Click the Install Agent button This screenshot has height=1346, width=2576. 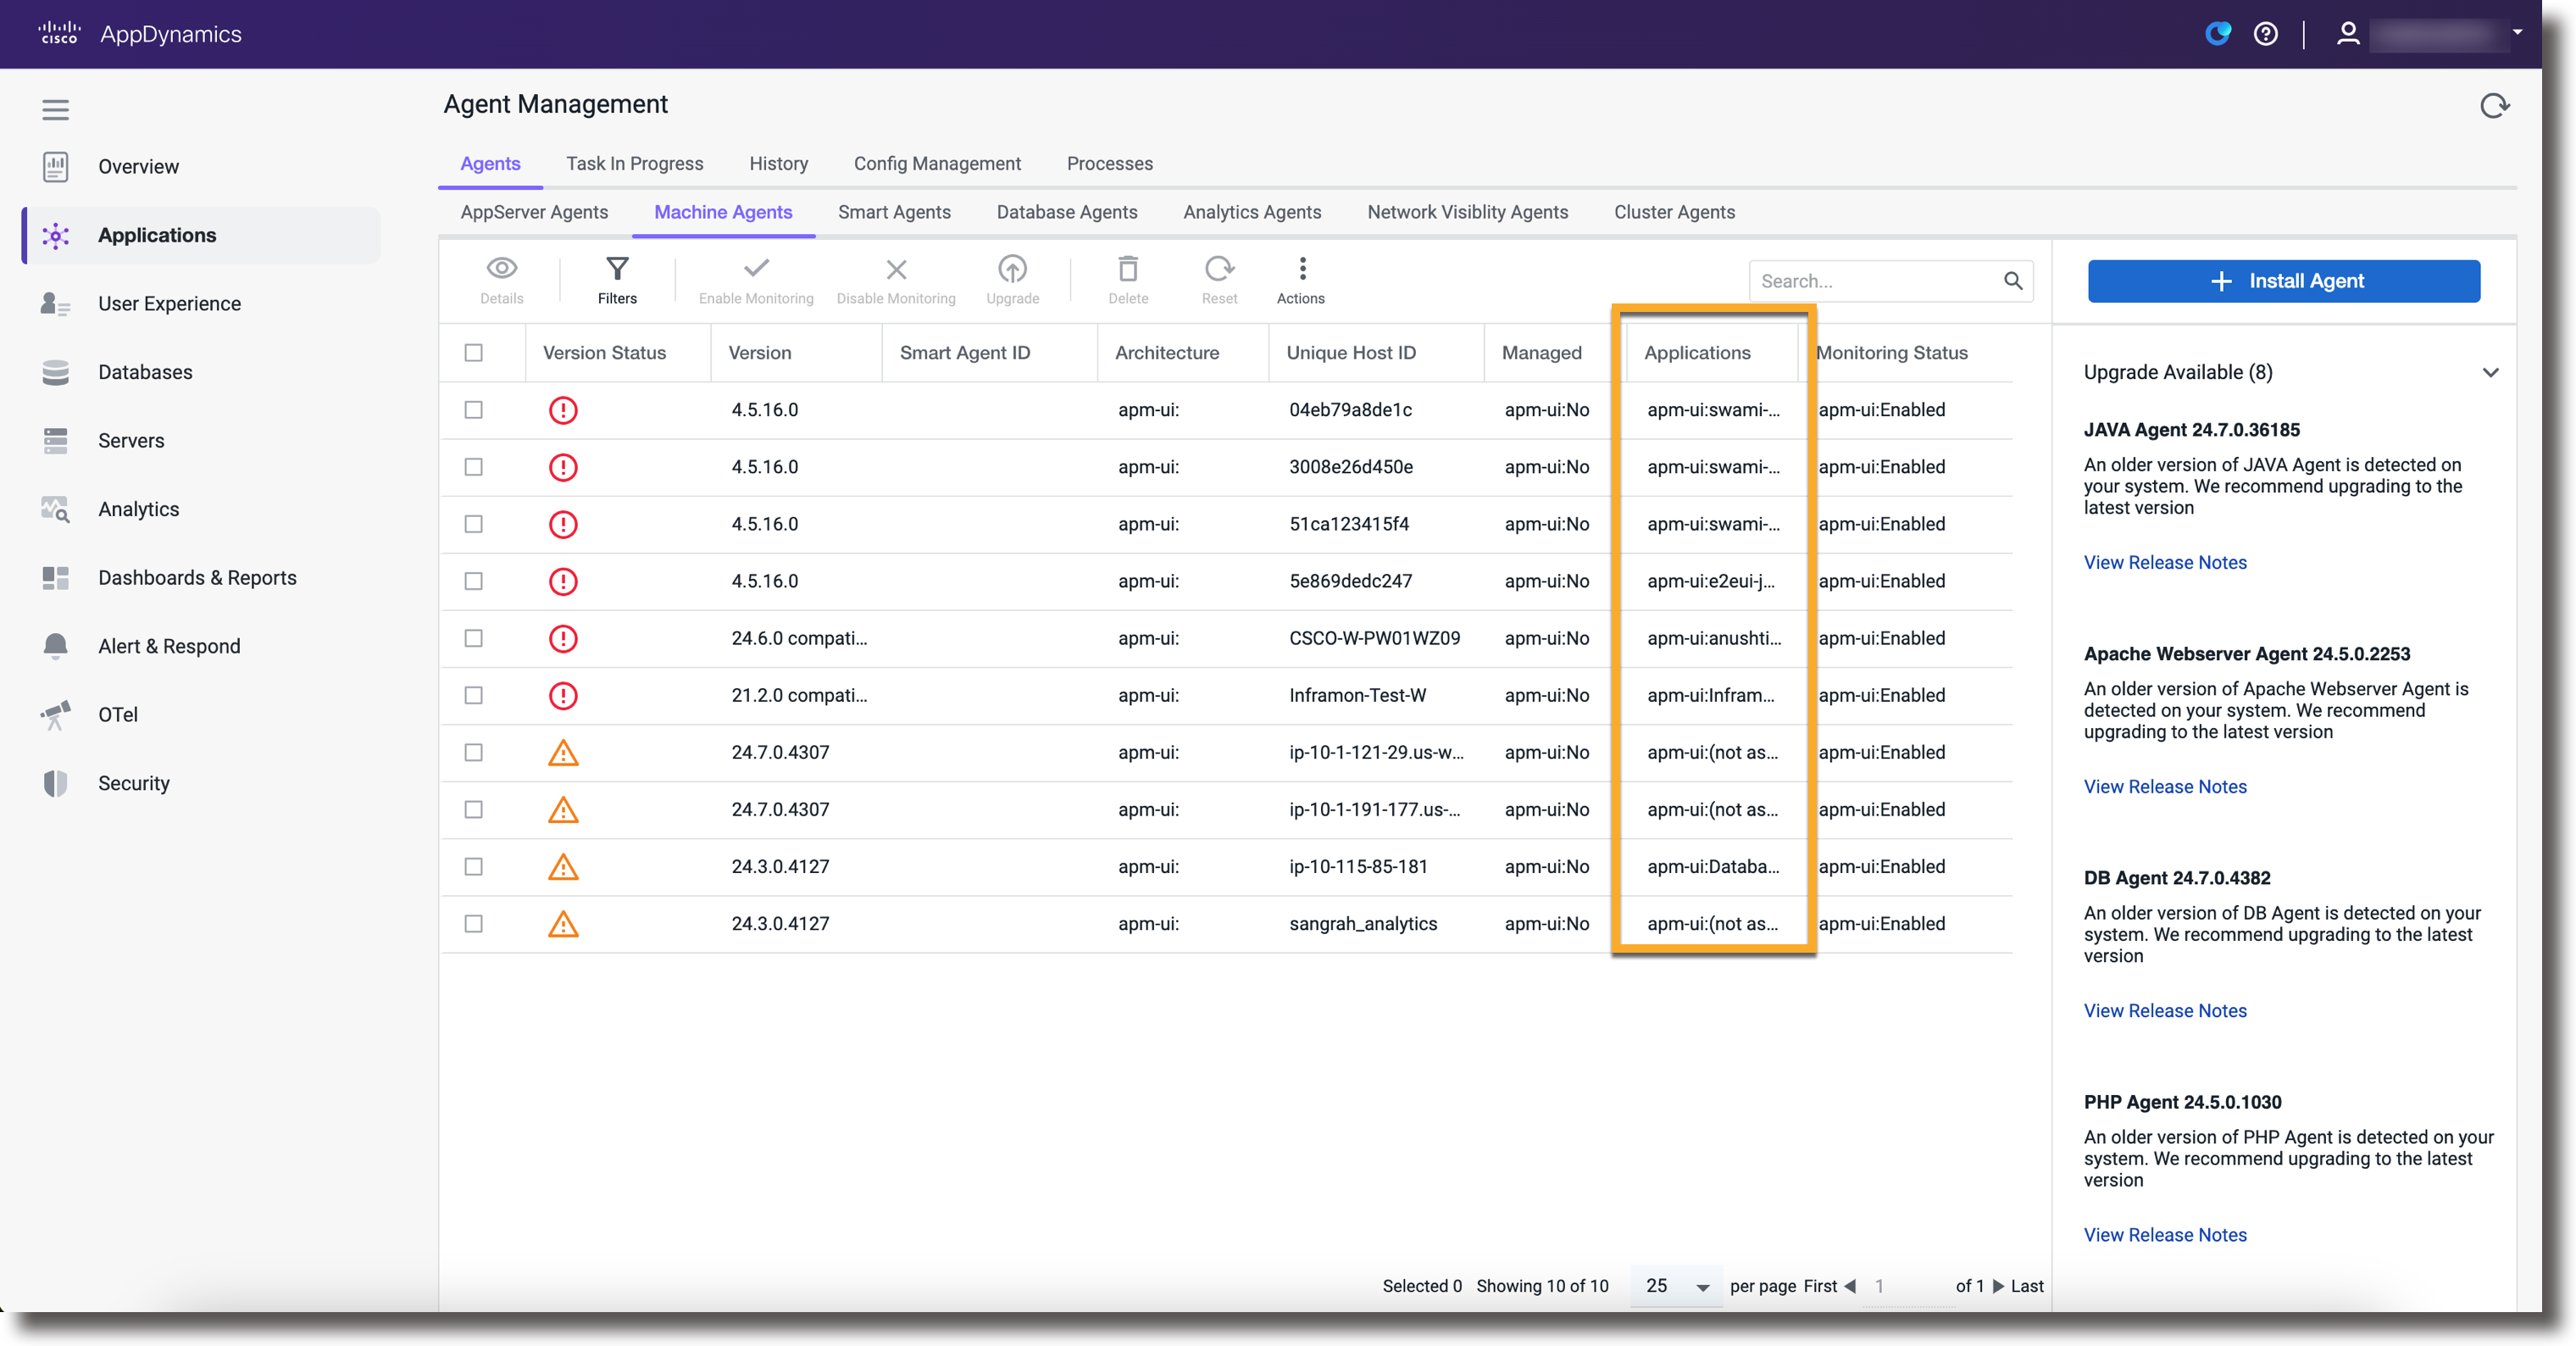coord(2283,281)
